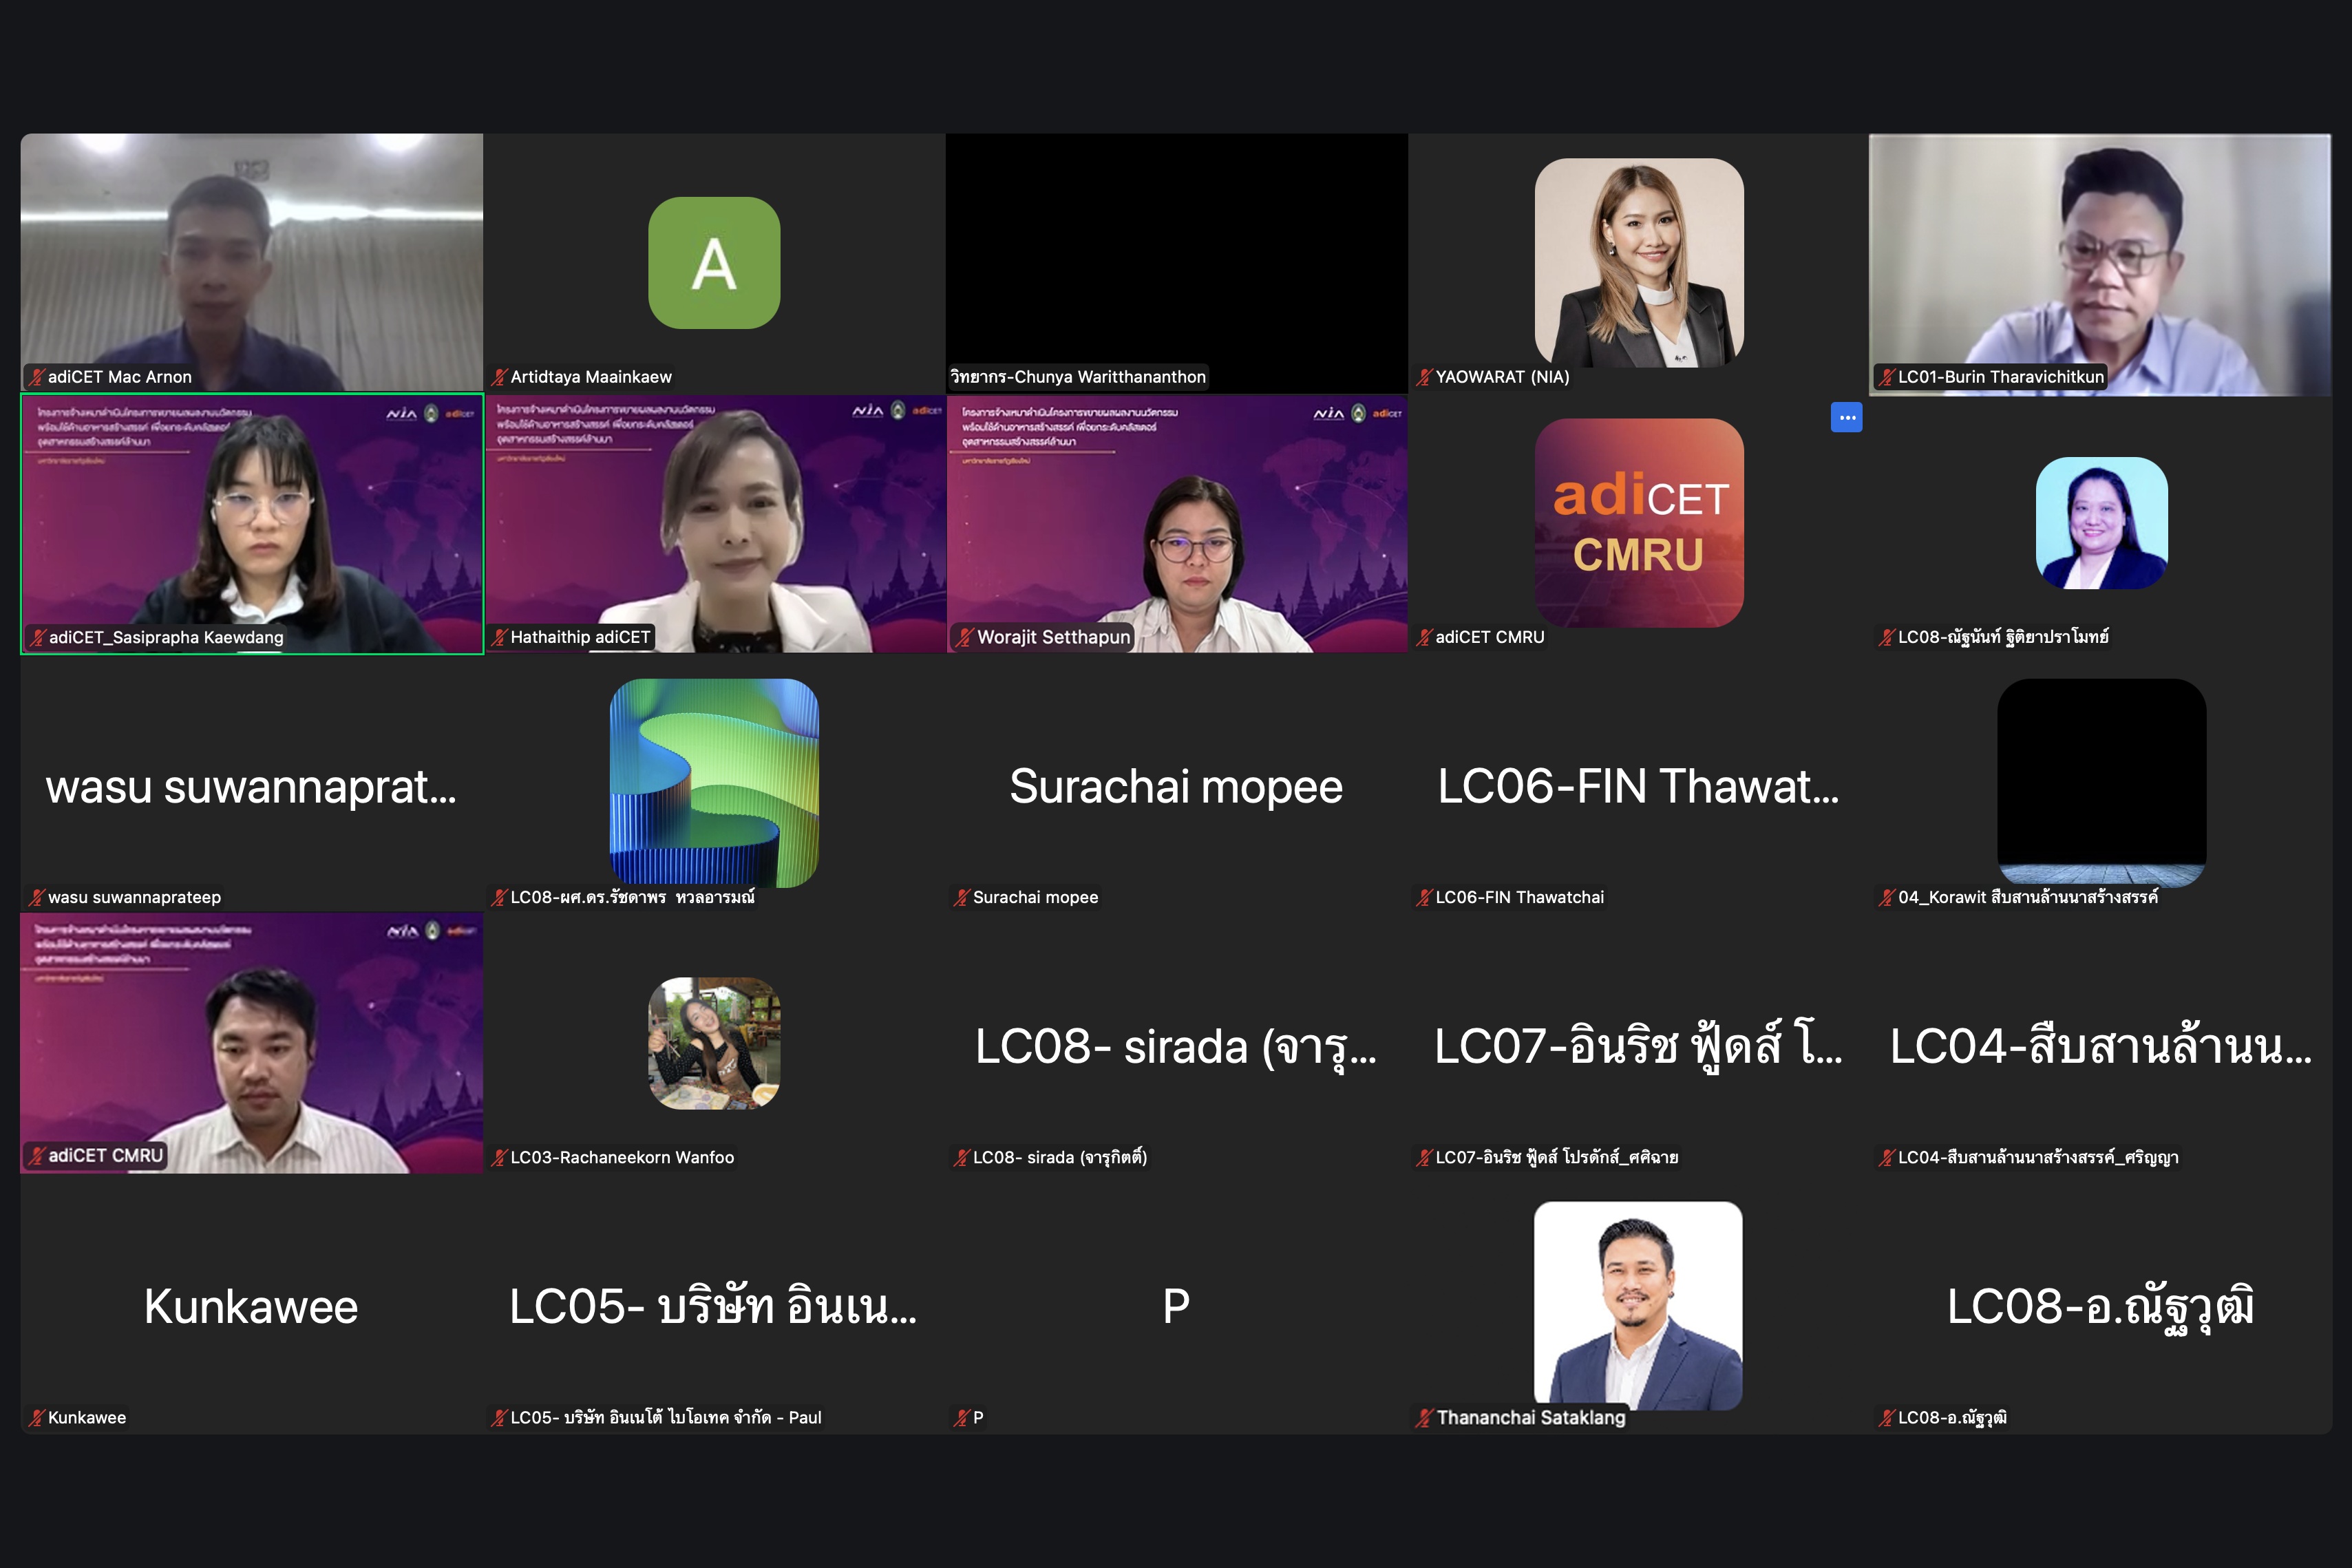This screenshot has width=2352, height=1568.
Task: Click muted mic icon beside Thananchai Sataklang
Action: coord(1424,1417)
